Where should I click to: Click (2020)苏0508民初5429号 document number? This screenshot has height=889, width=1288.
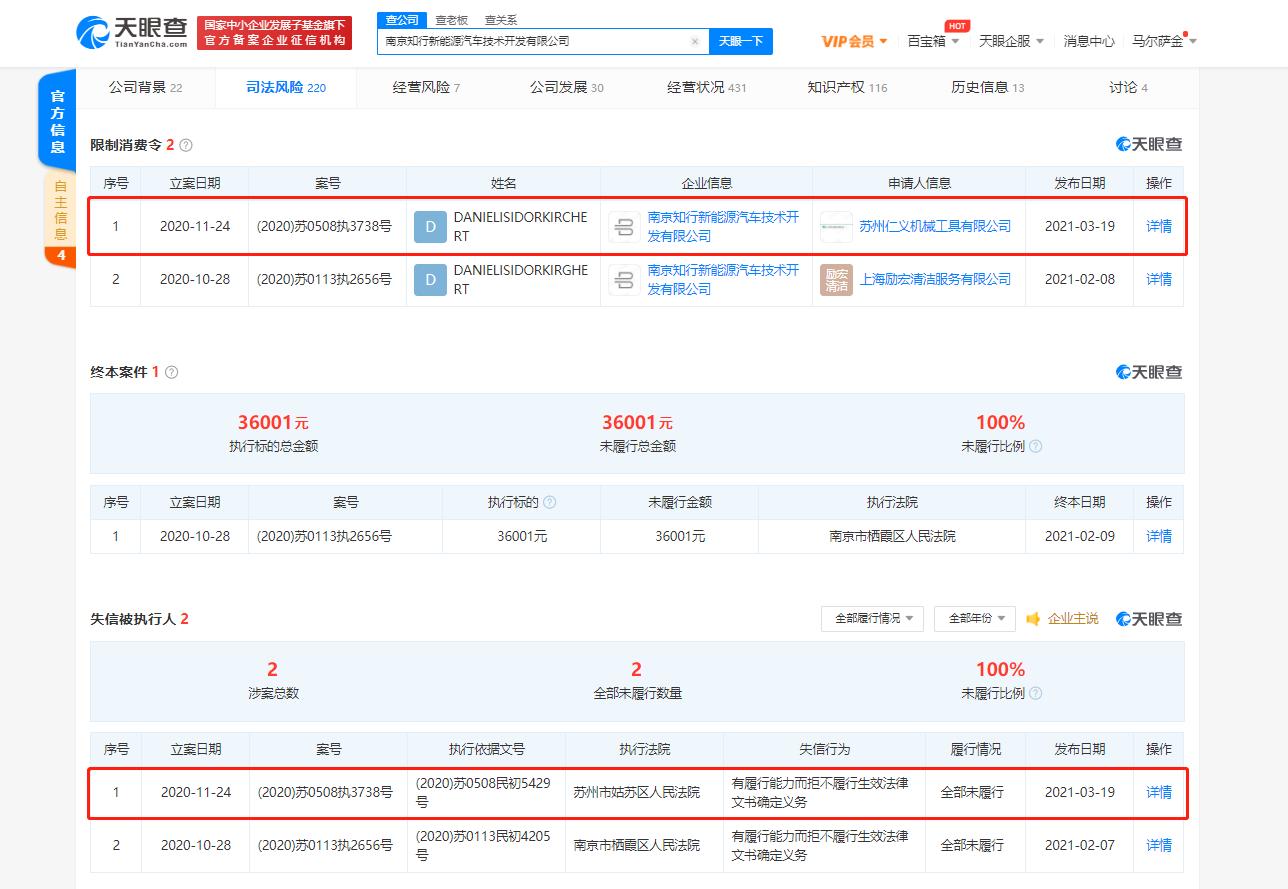[483, 793]
